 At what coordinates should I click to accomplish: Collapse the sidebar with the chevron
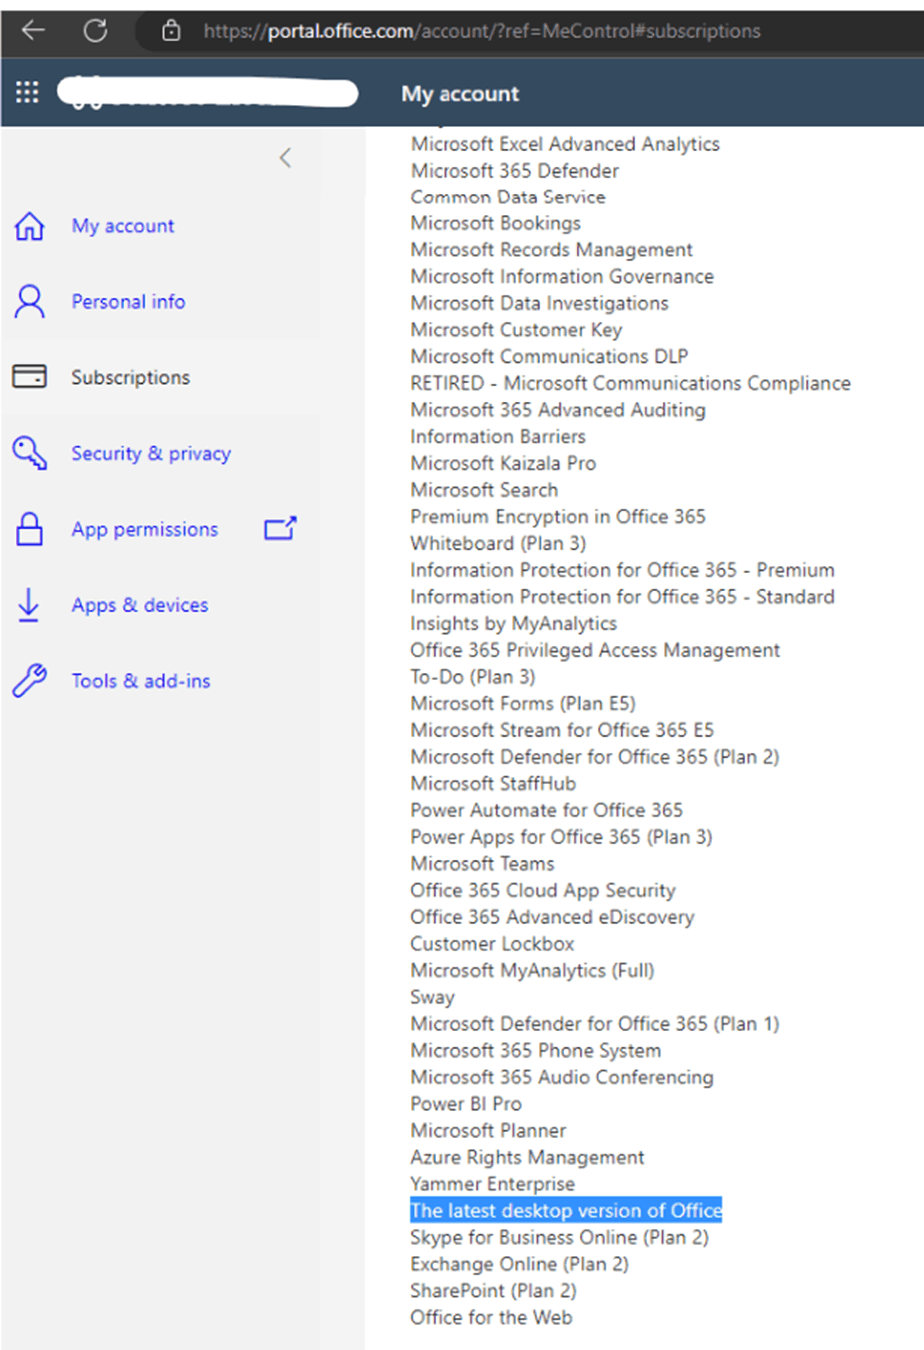pos(285,157)
